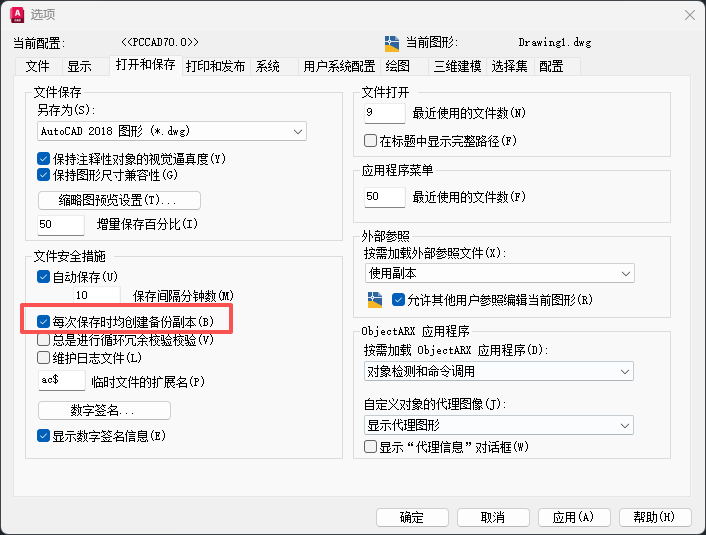Click the 应用(A) button
This screenshot has height=535, width=706.
click(x=574, y=517)
